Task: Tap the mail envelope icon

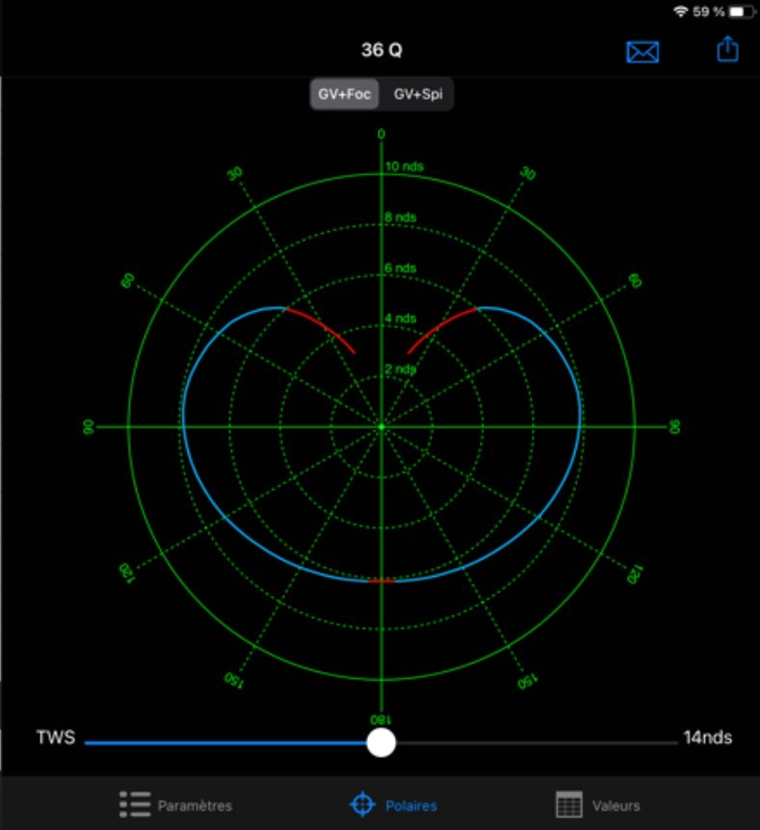Action: coord(642,52)
